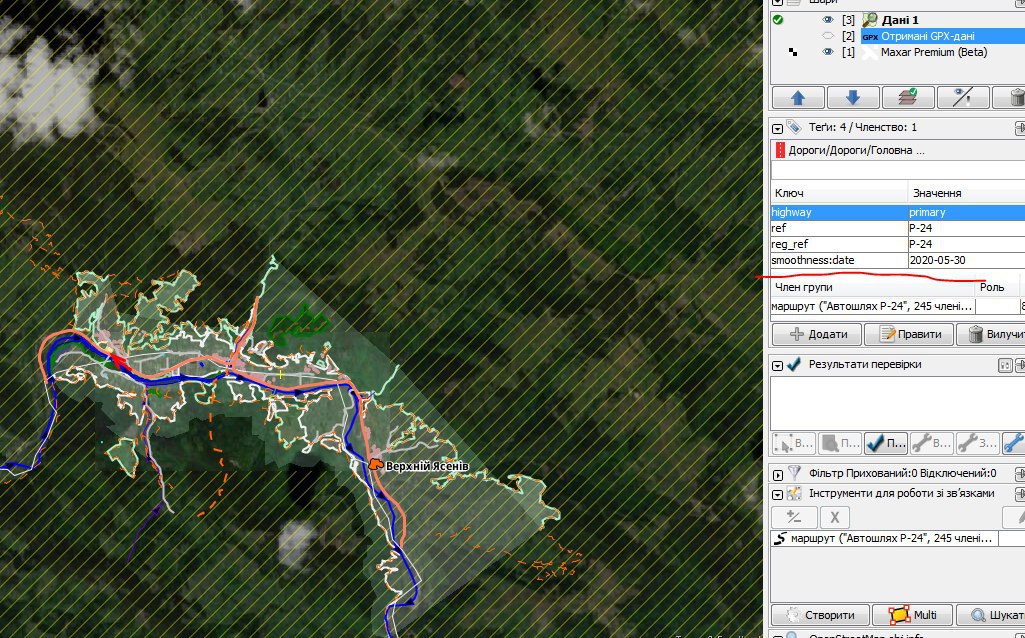Collapse the Результати перевірки panel

(777, 366)
